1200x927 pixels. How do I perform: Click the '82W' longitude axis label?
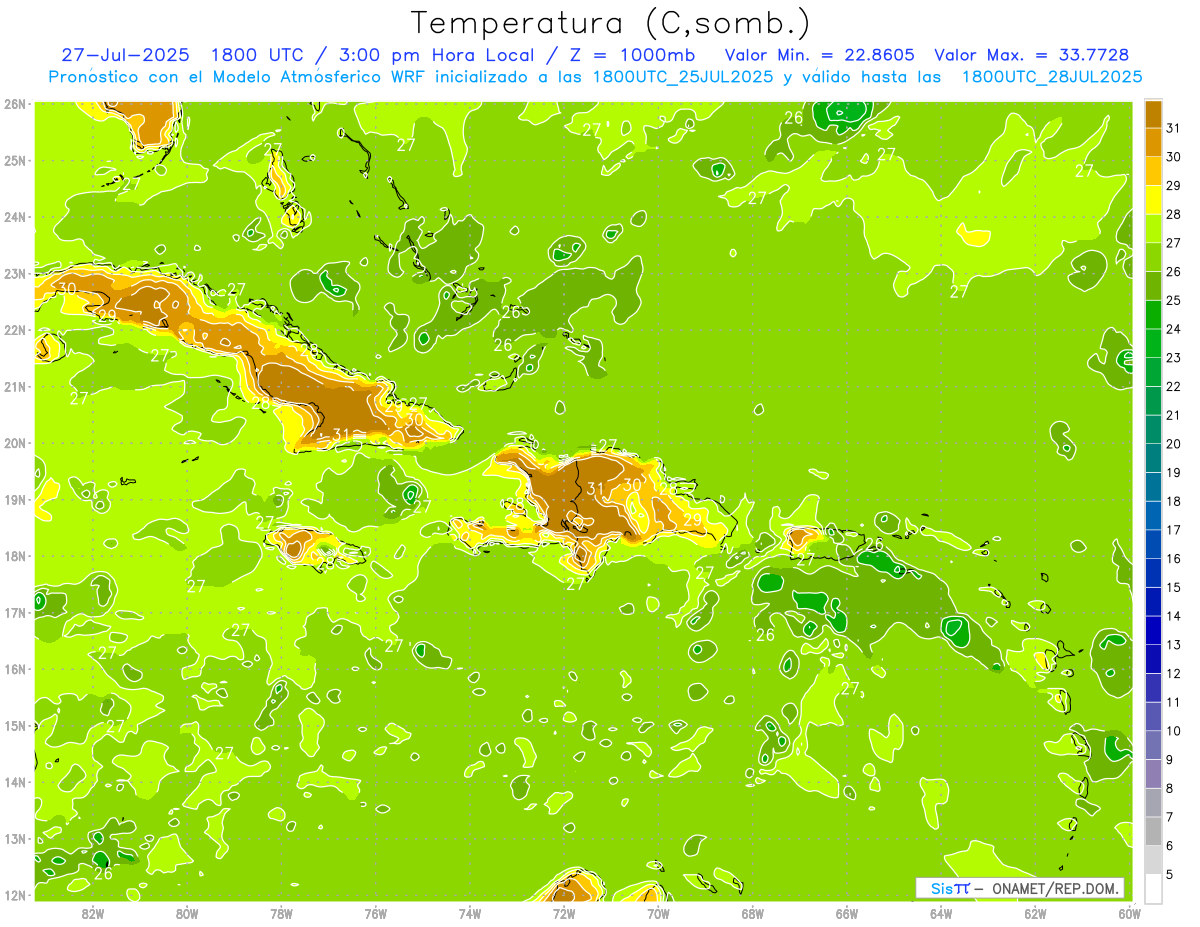[93, 913]
